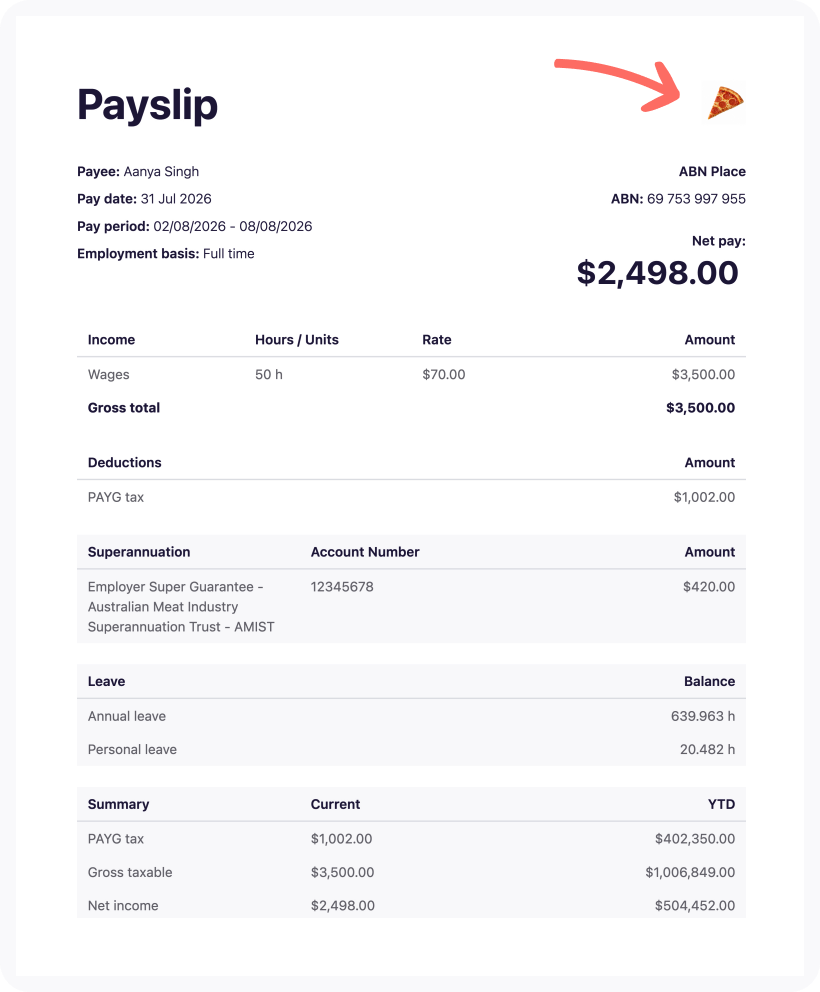Click the large net pay amount $2,498.00
820x992 pixels.
coord(657,273)
